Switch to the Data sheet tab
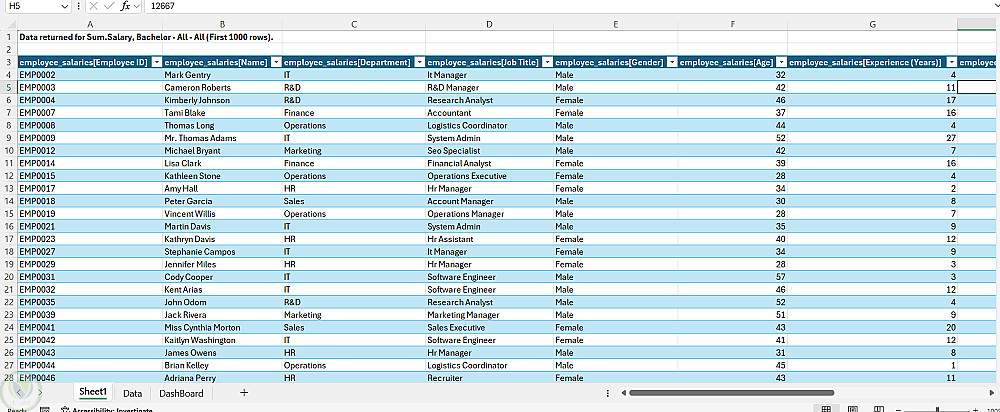 tap(133, 393)
